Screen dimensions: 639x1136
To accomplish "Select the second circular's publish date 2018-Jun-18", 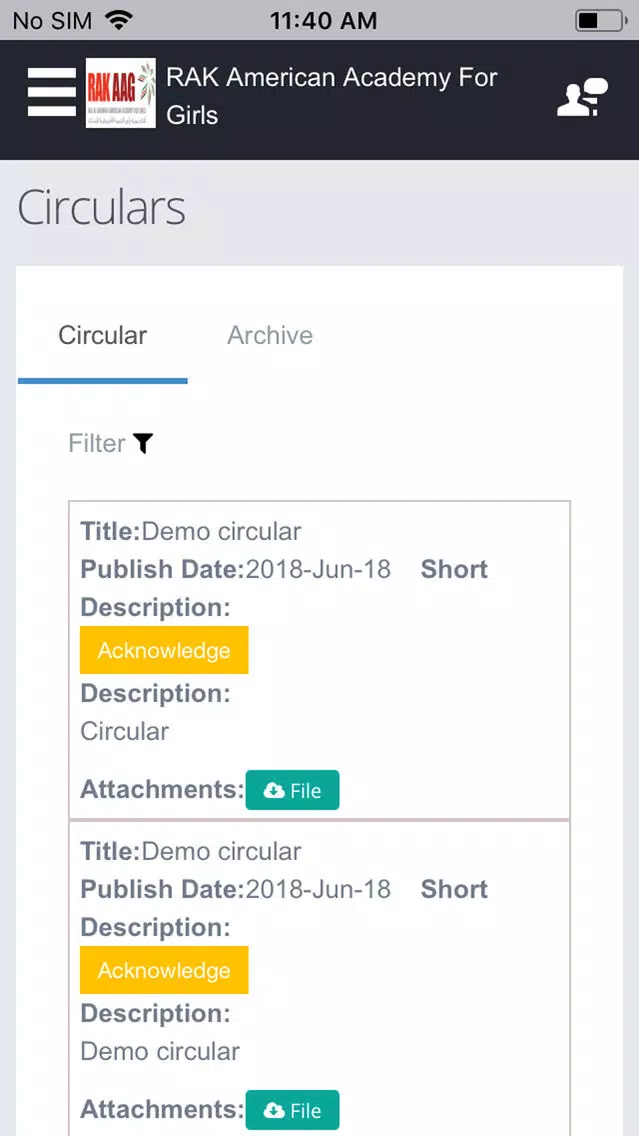I will coord(318,890).
